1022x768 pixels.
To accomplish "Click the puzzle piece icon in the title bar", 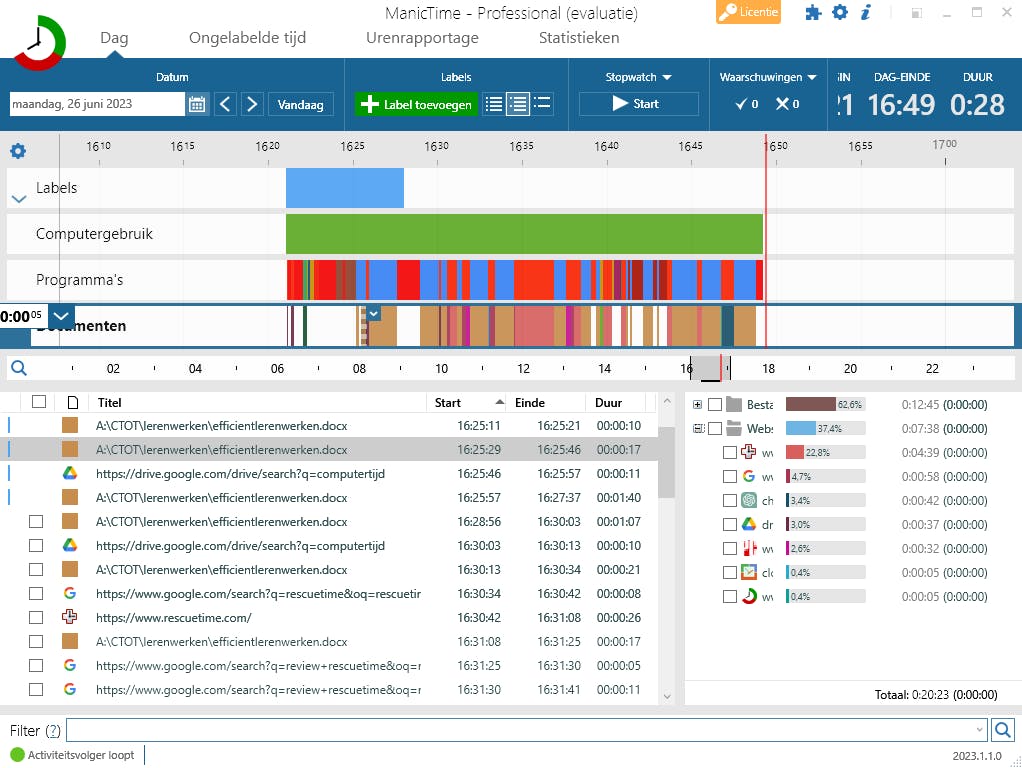I will click(x=813, y=13).
